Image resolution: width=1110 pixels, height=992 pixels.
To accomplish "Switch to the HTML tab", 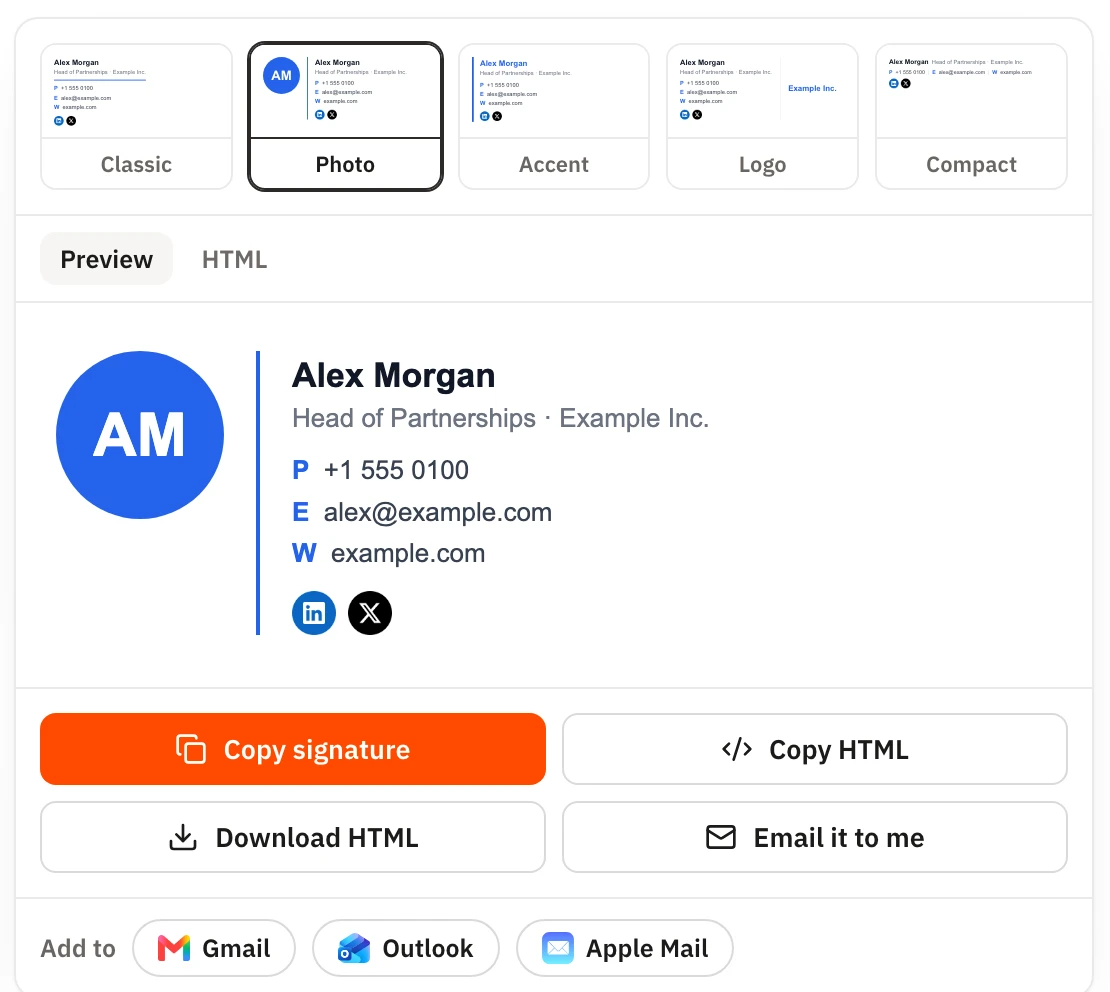I will tap(234, 259).
